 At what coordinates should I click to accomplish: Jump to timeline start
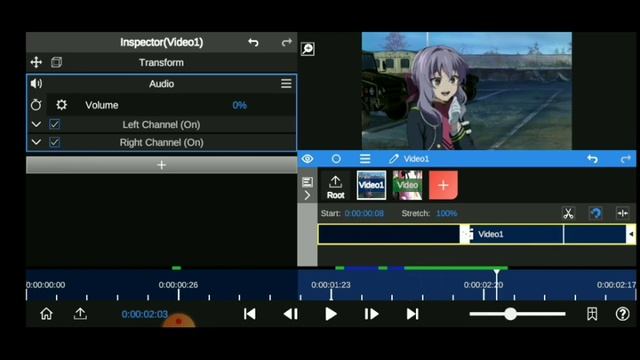pyautogui.click(x=249, y=314)
